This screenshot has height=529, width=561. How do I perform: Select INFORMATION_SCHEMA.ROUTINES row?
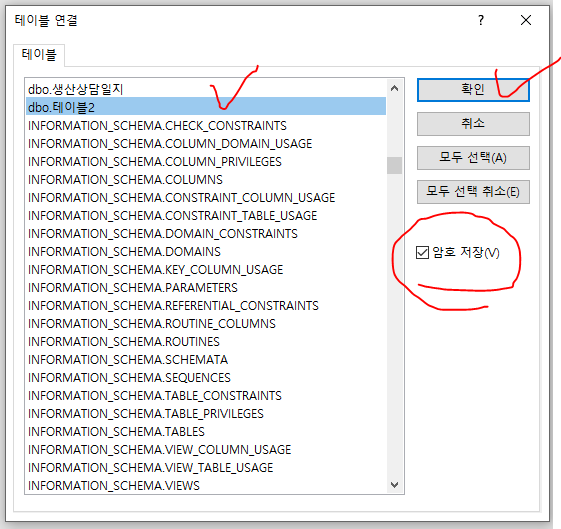coord(206,342)
